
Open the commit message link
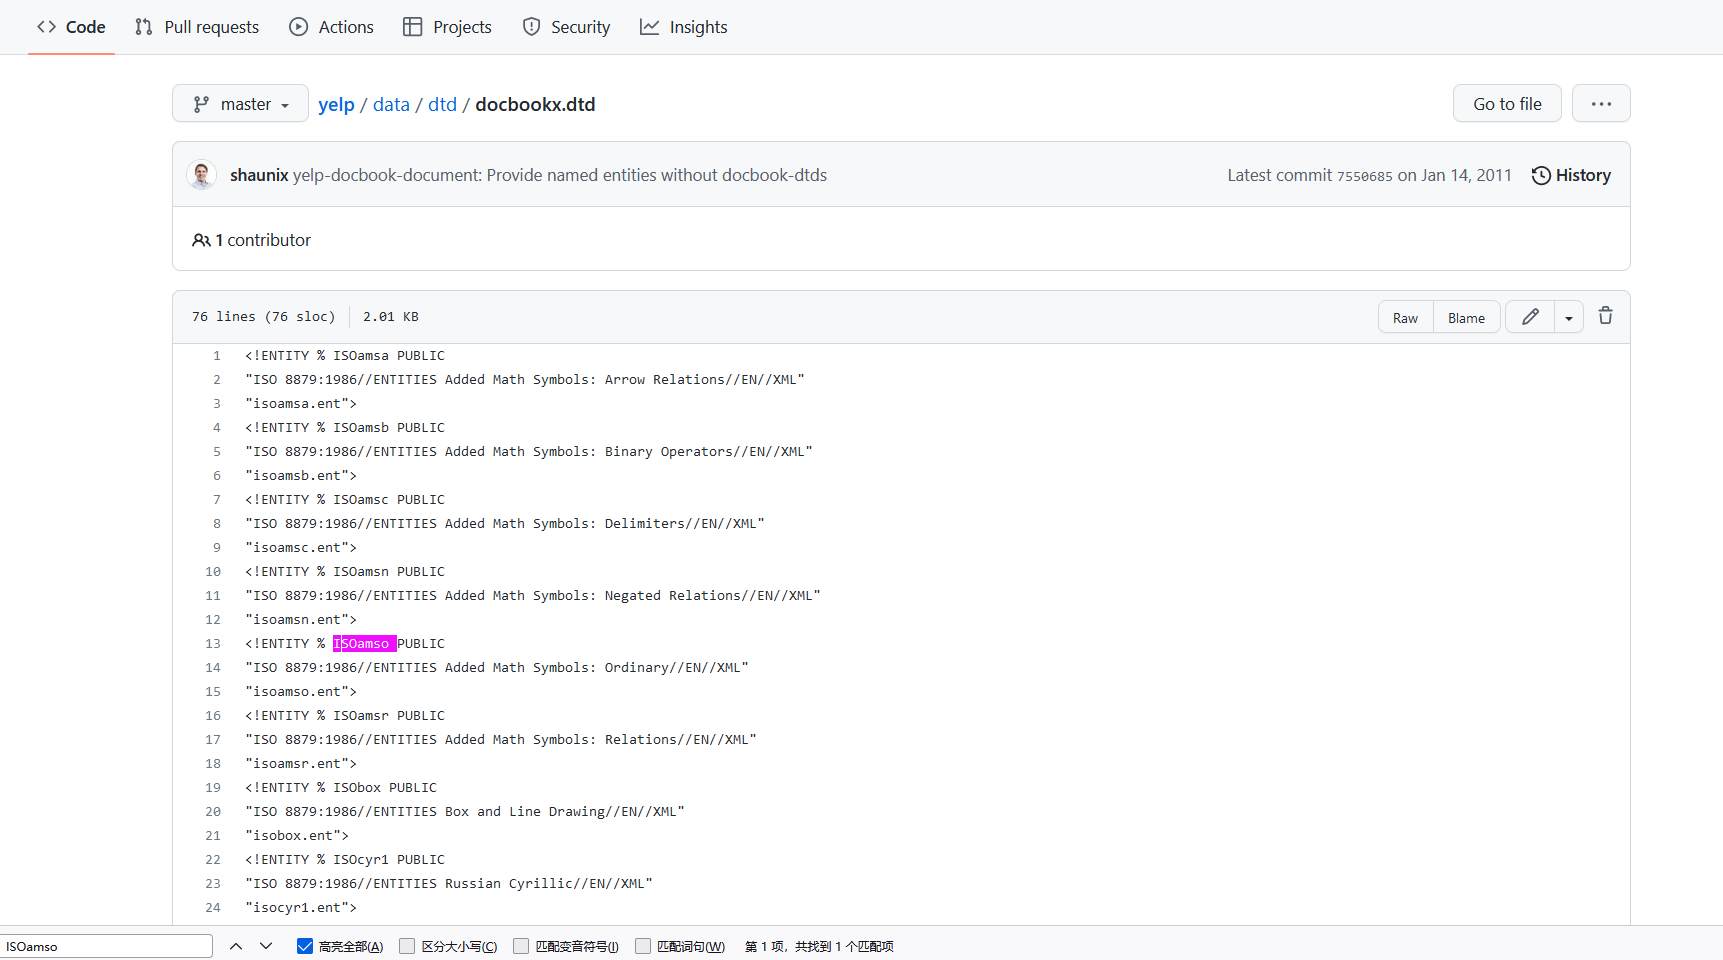tap(560, 175)
